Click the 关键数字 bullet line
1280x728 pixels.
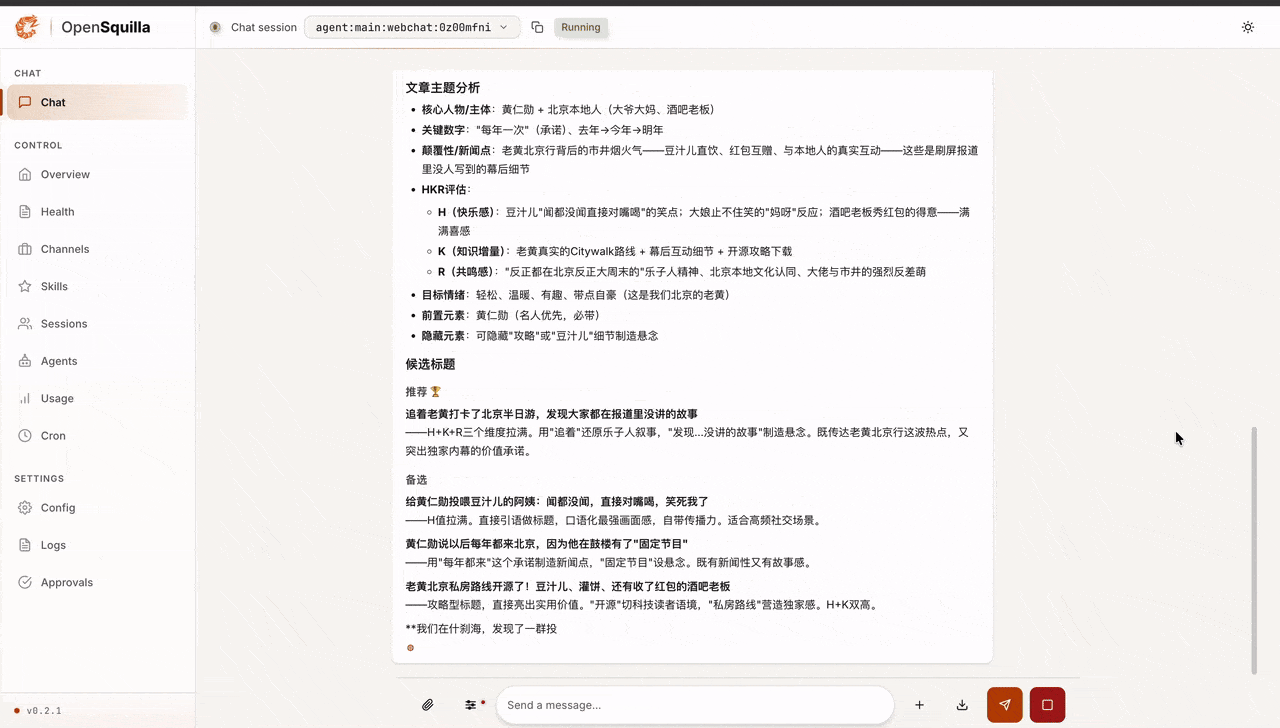pyautogui.click(x=542, y=130)
